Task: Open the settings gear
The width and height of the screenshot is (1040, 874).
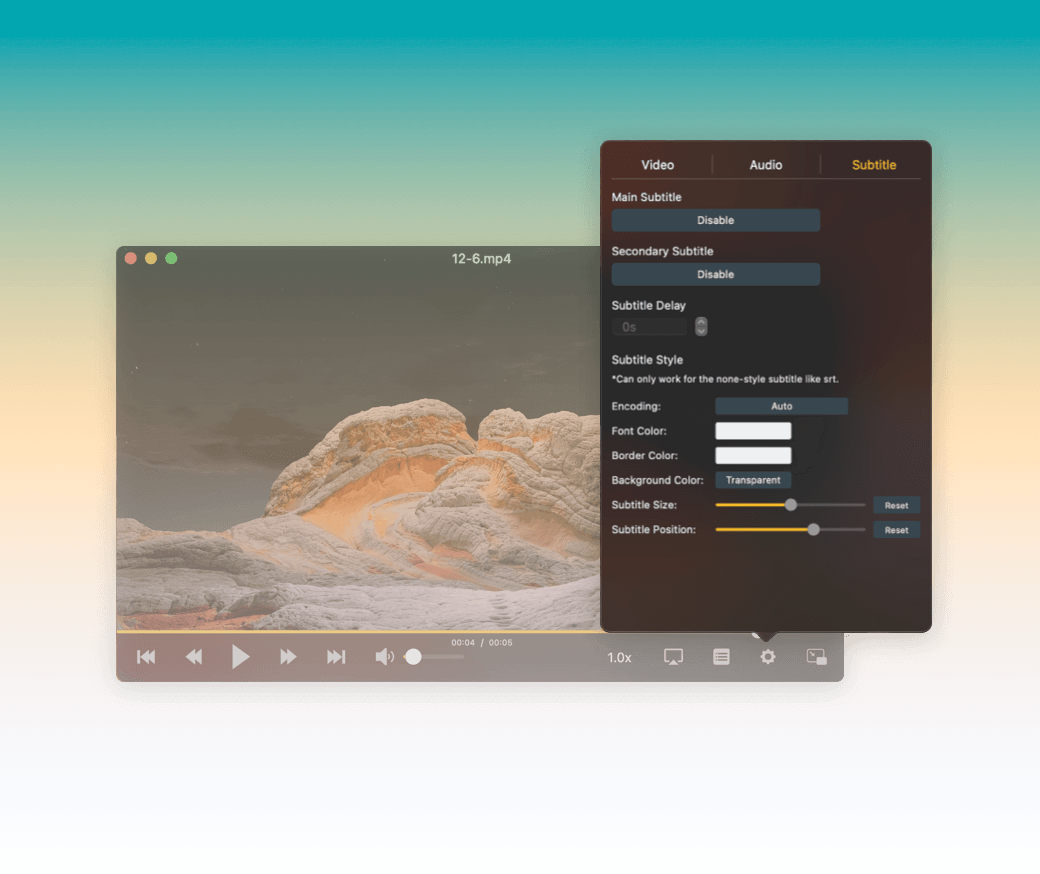Action: click(767, 656)
